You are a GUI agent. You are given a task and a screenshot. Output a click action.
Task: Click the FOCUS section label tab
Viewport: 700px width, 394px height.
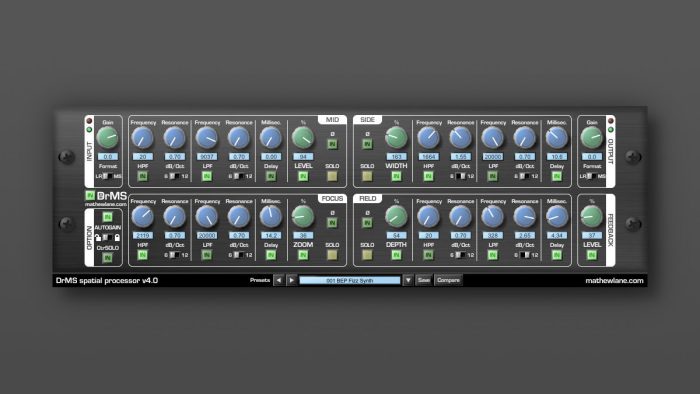332,199
